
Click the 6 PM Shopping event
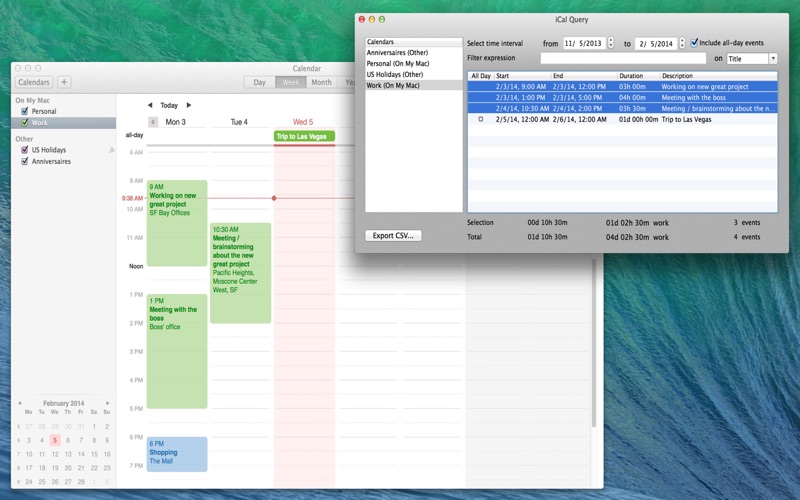coord(177,454)
